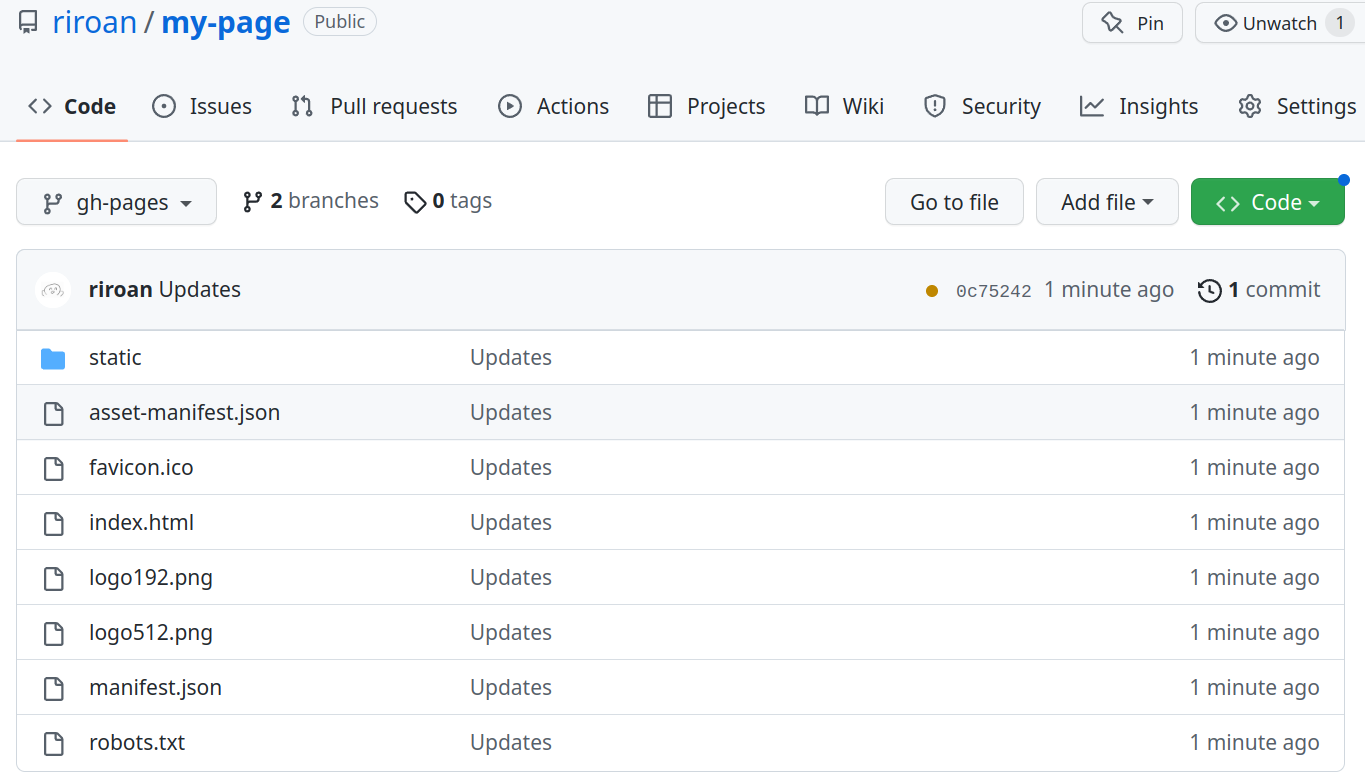Click Updates commit message on robots.txt row
Image resolution: width=1365 pixels, height=781 pixels.
511,742
